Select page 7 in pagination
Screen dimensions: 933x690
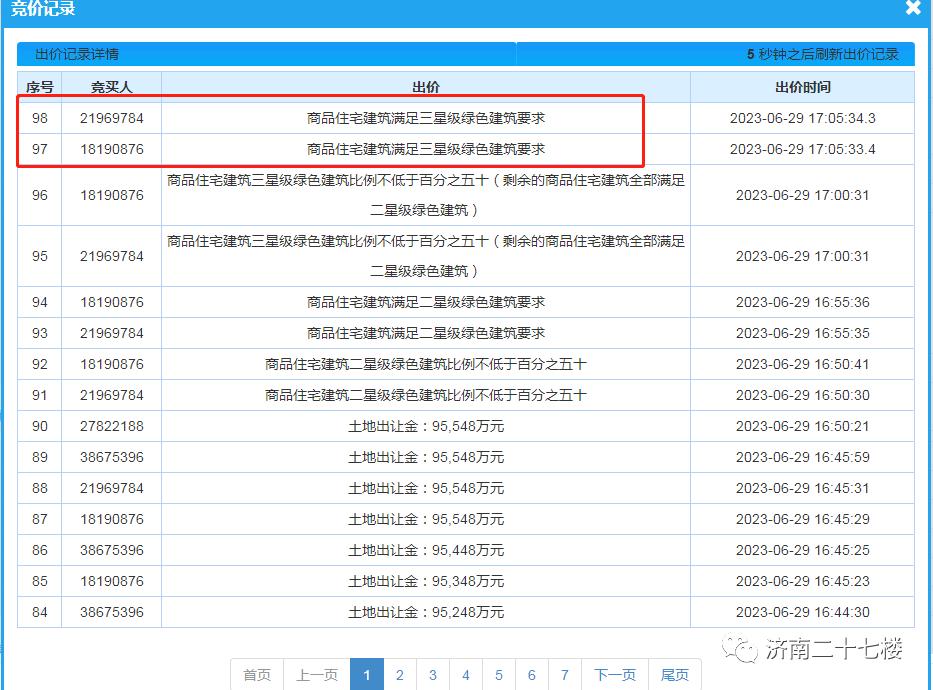tap(565, 675)
